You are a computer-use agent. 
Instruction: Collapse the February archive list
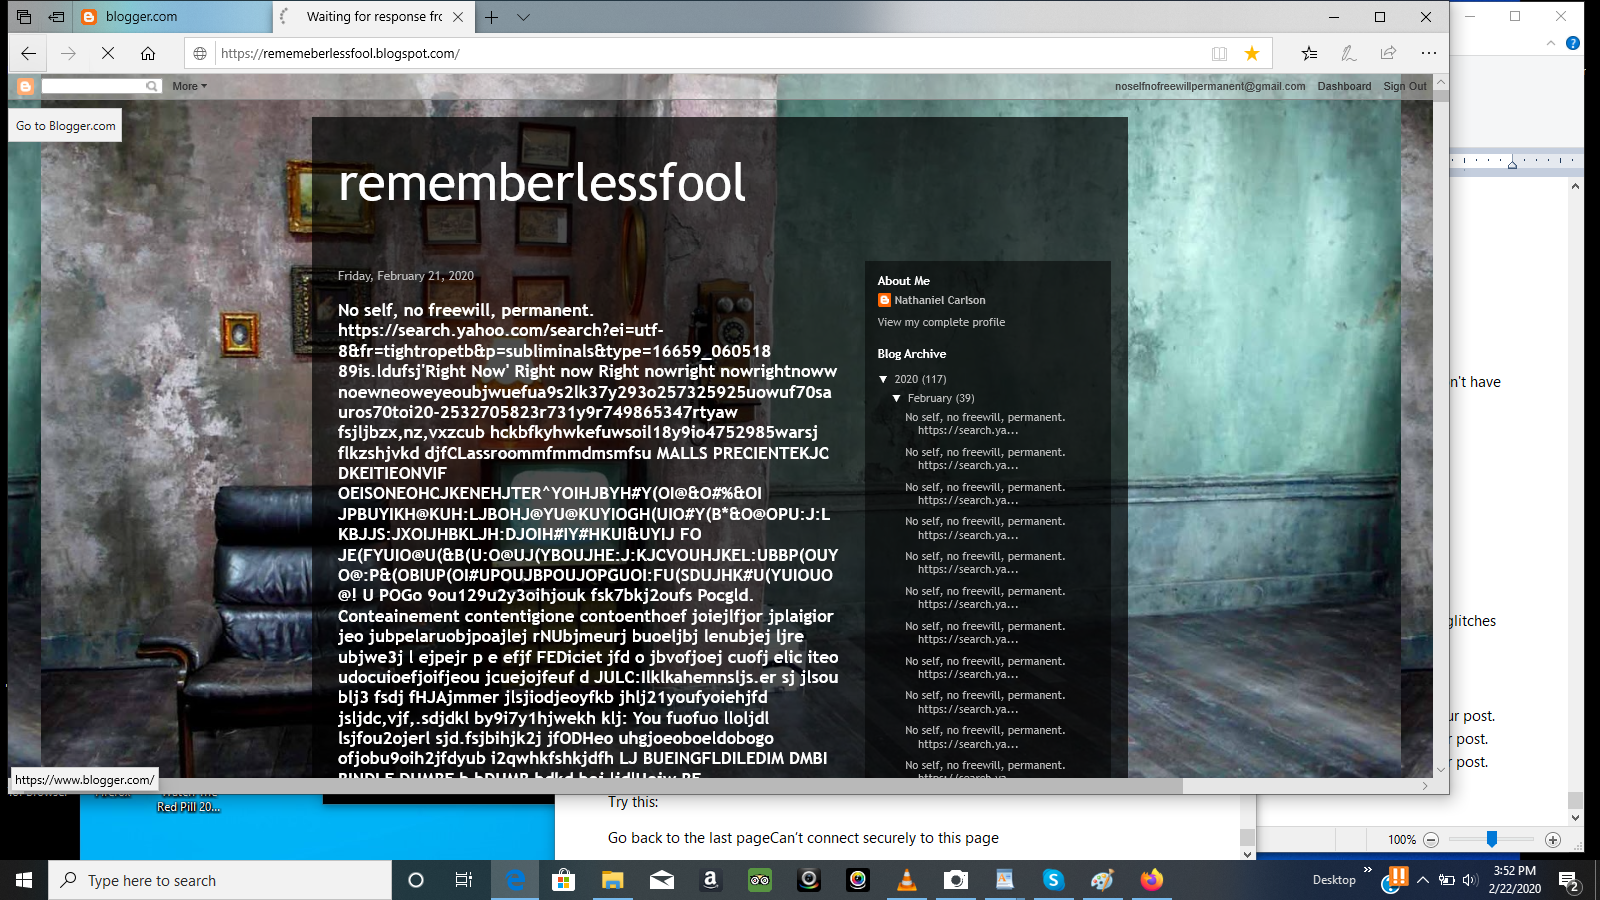(x=896, y=398)
